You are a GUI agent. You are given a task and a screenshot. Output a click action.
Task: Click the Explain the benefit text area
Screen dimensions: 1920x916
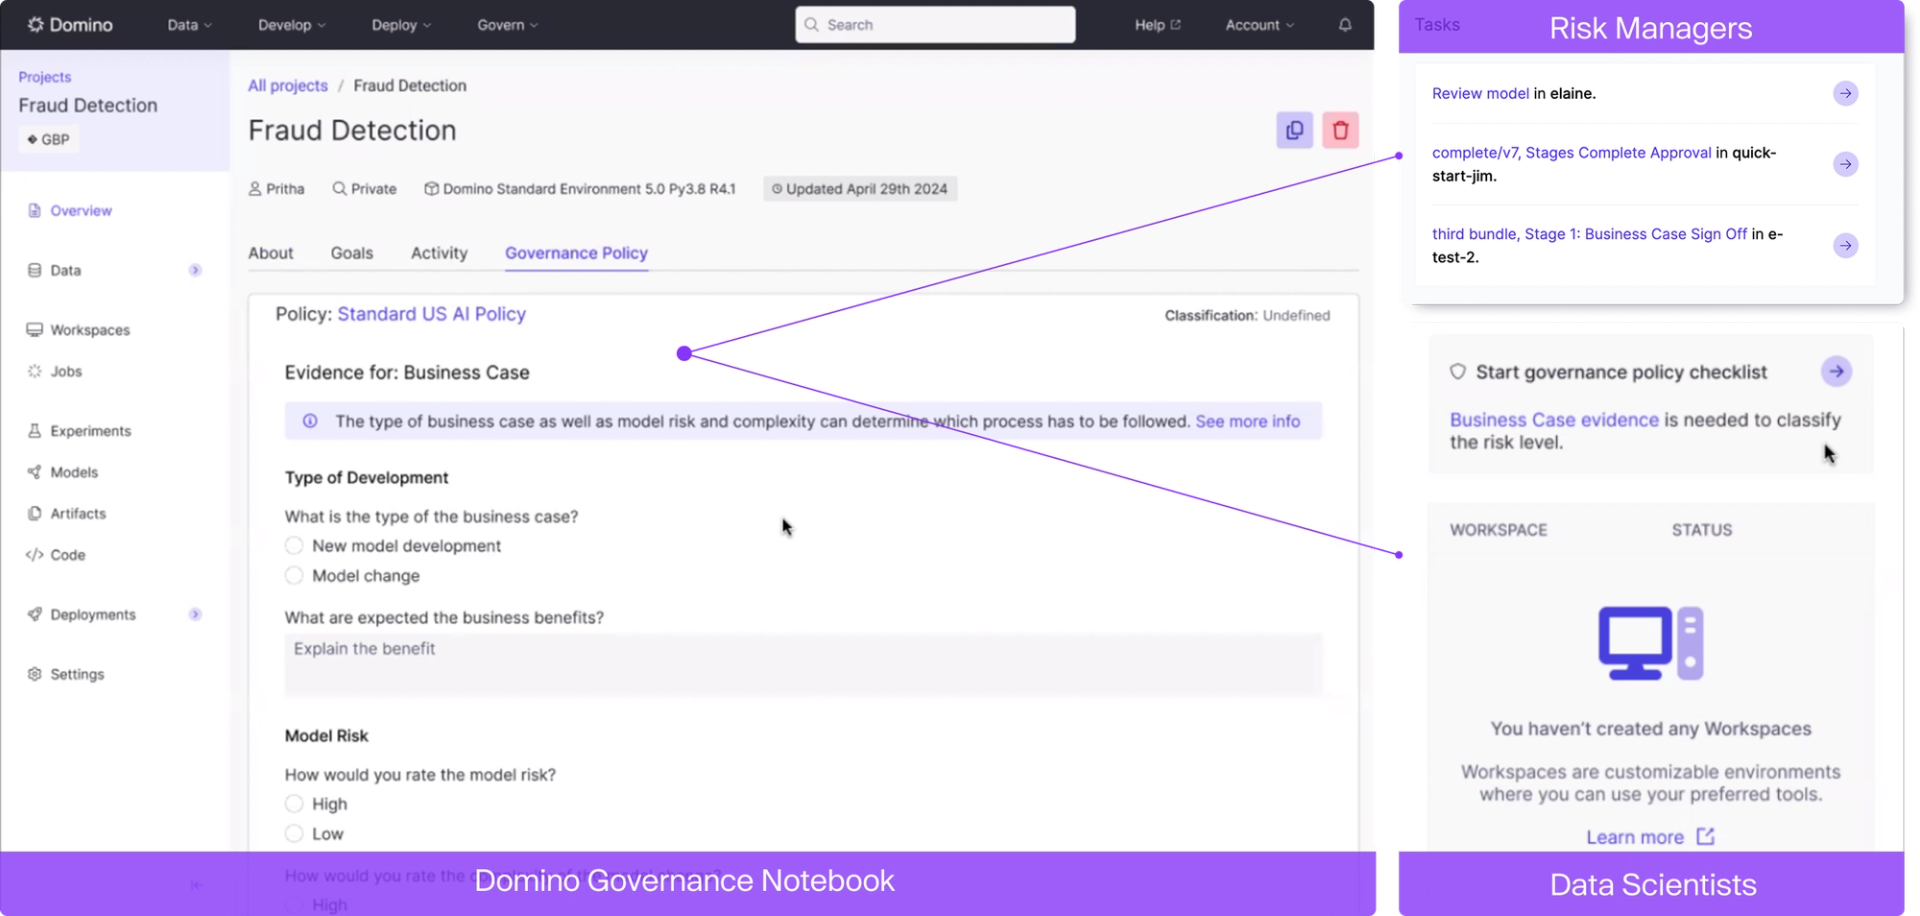tap(803, 663)
